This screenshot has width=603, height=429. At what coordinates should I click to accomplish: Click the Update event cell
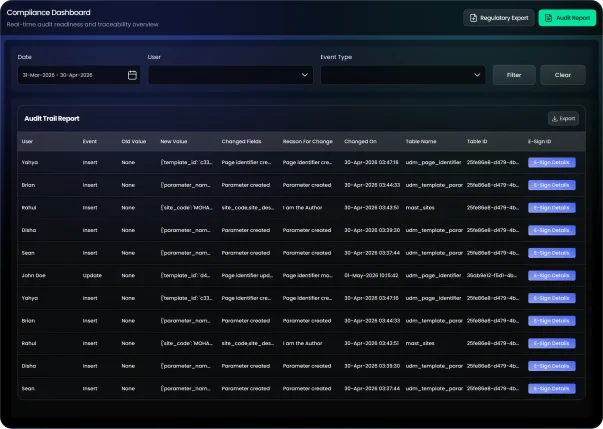(92, 275)
